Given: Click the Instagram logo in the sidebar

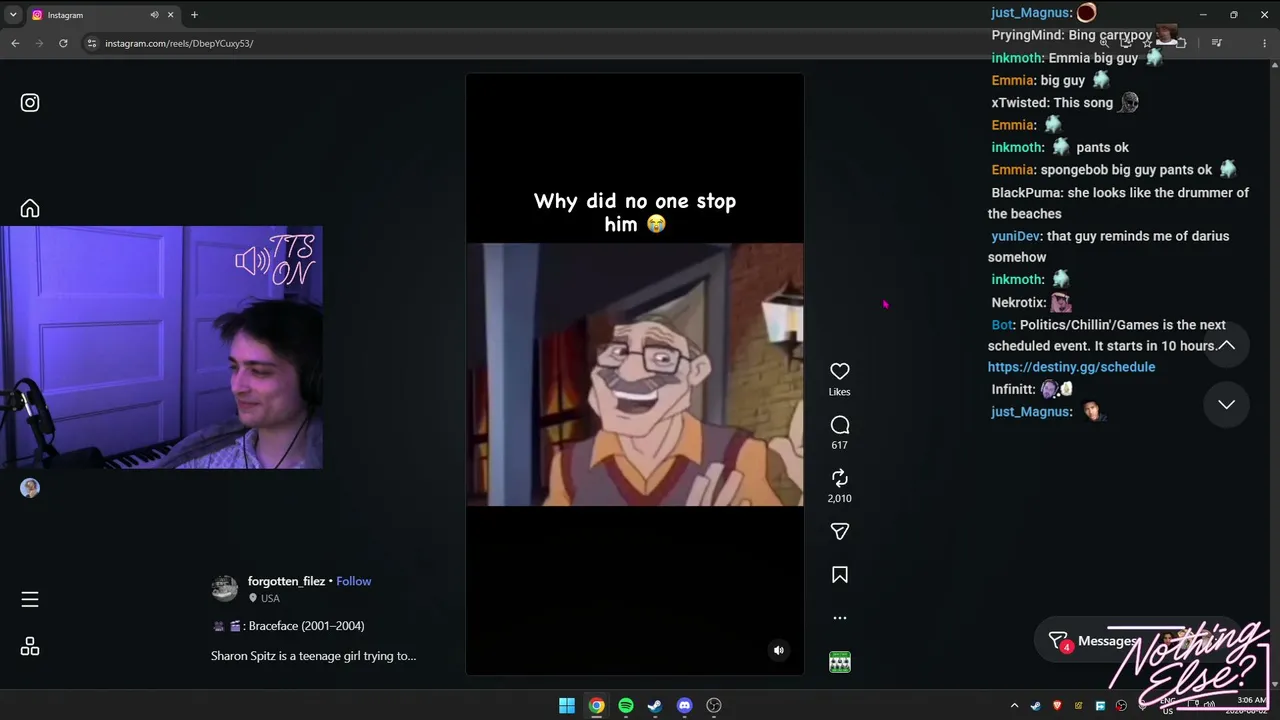Looking at the screenshot, I should tap(30, 102).
